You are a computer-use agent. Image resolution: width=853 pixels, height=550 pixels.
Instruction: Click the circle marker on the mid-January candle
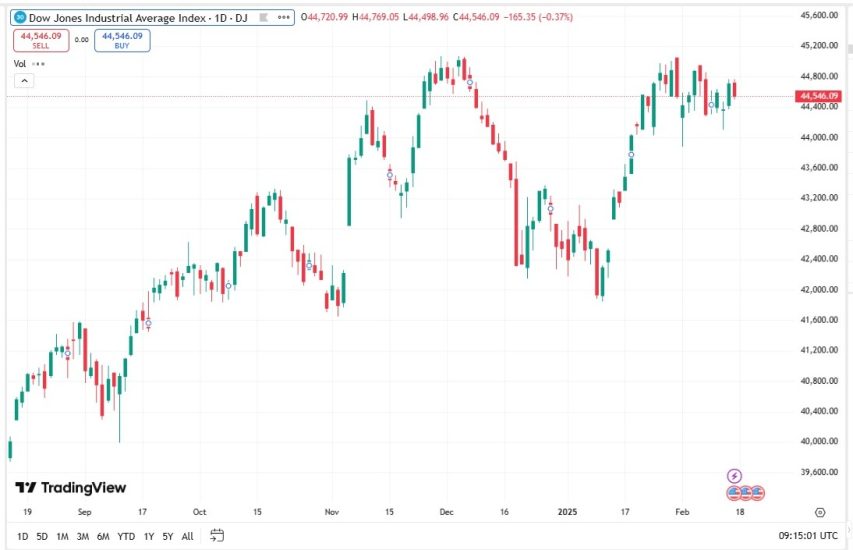631,155
